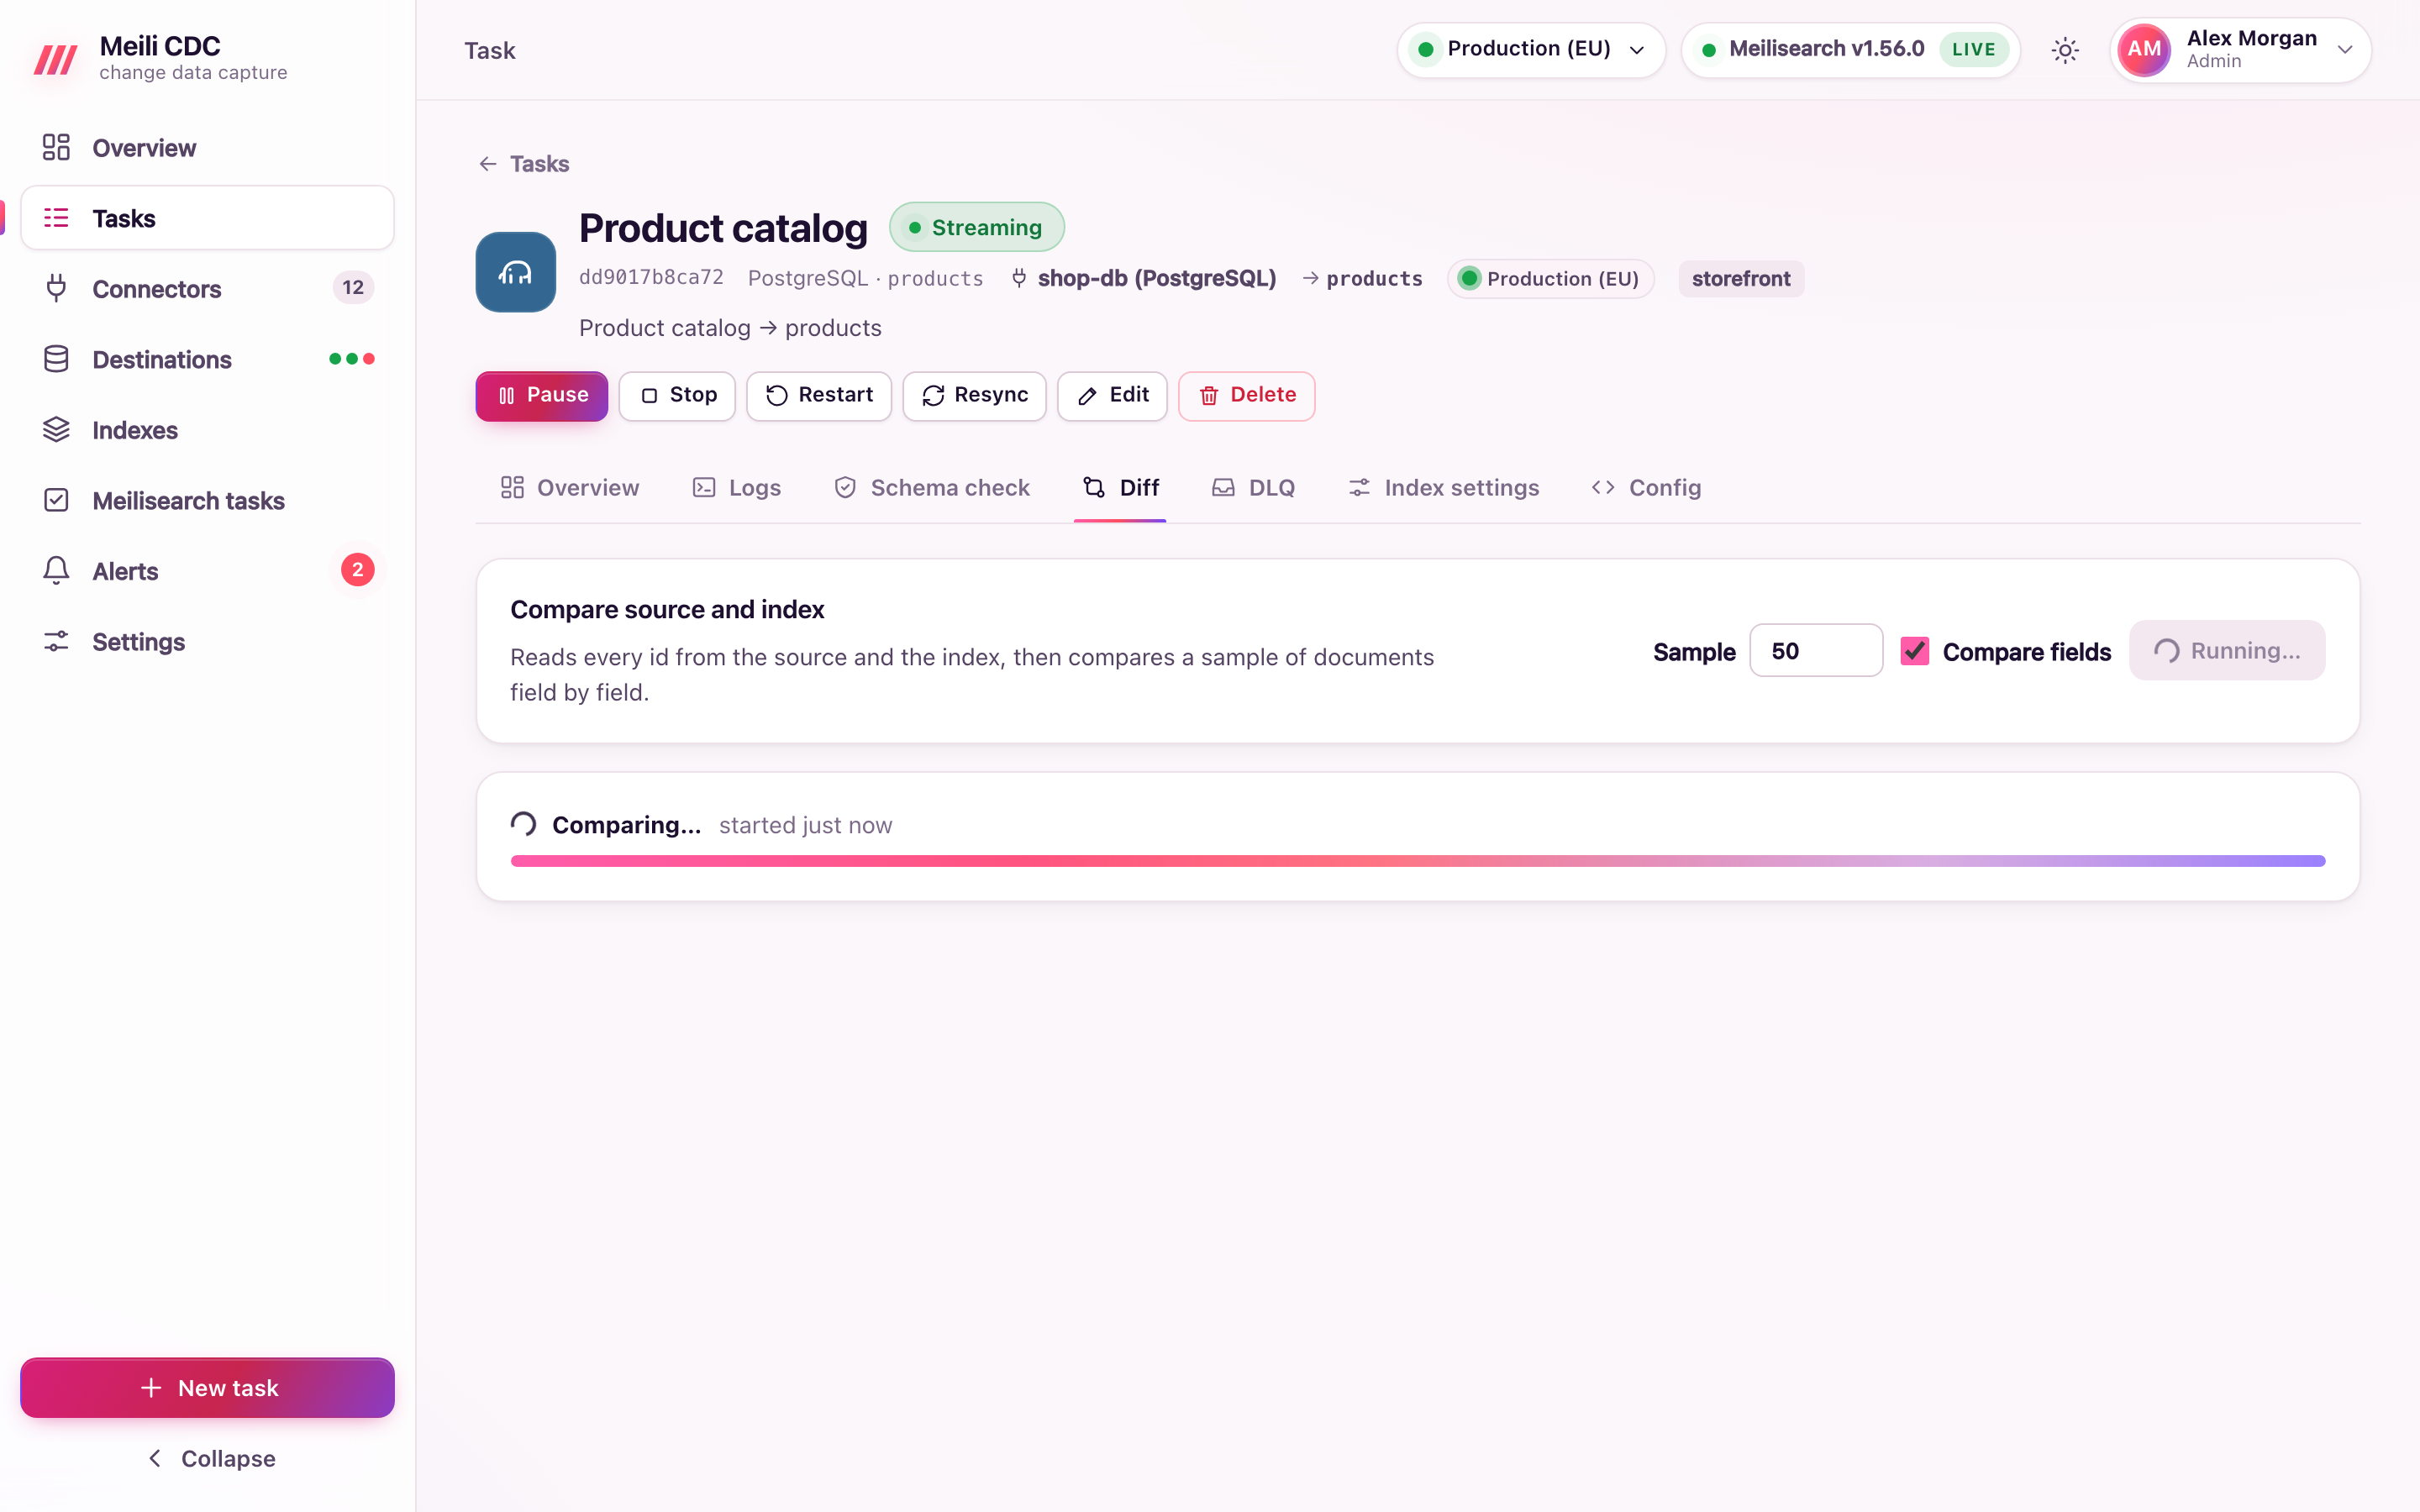The height and width of the screenshot is (1512, 2420).
Task: Open Overview in the sidebar
Action: point(207,148)
